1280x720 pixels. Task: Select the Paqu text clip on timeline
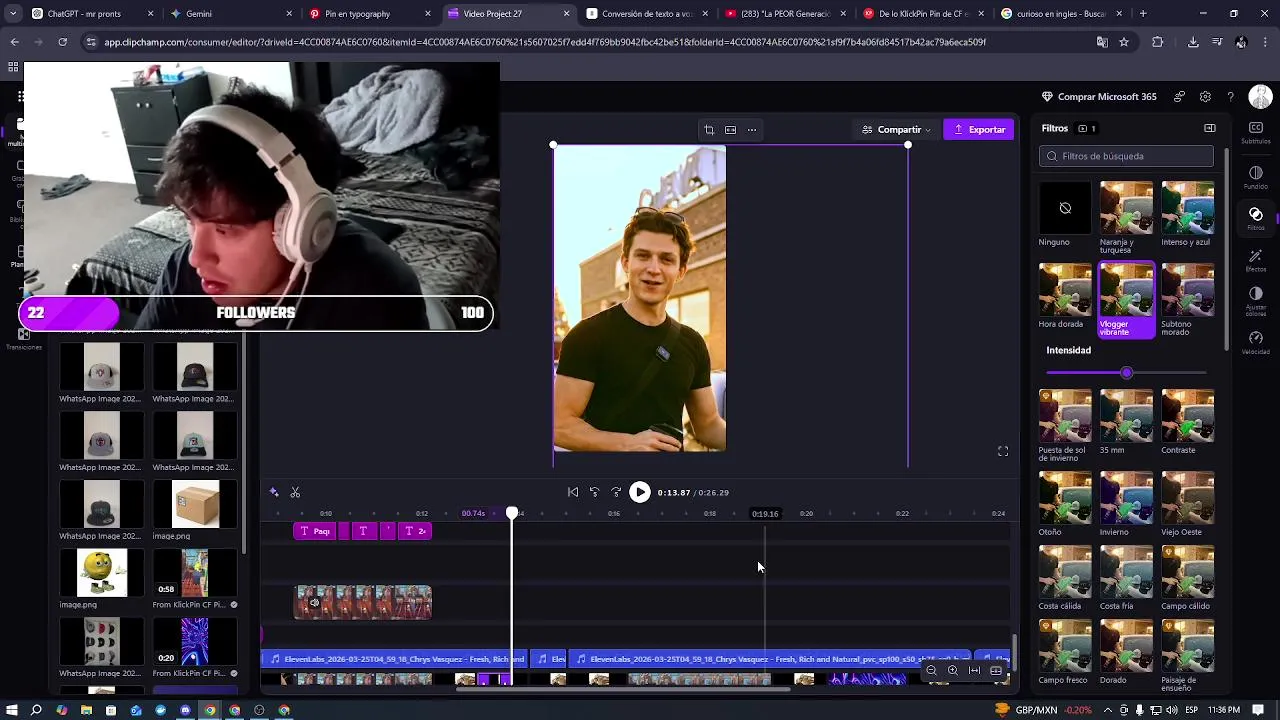315,531
